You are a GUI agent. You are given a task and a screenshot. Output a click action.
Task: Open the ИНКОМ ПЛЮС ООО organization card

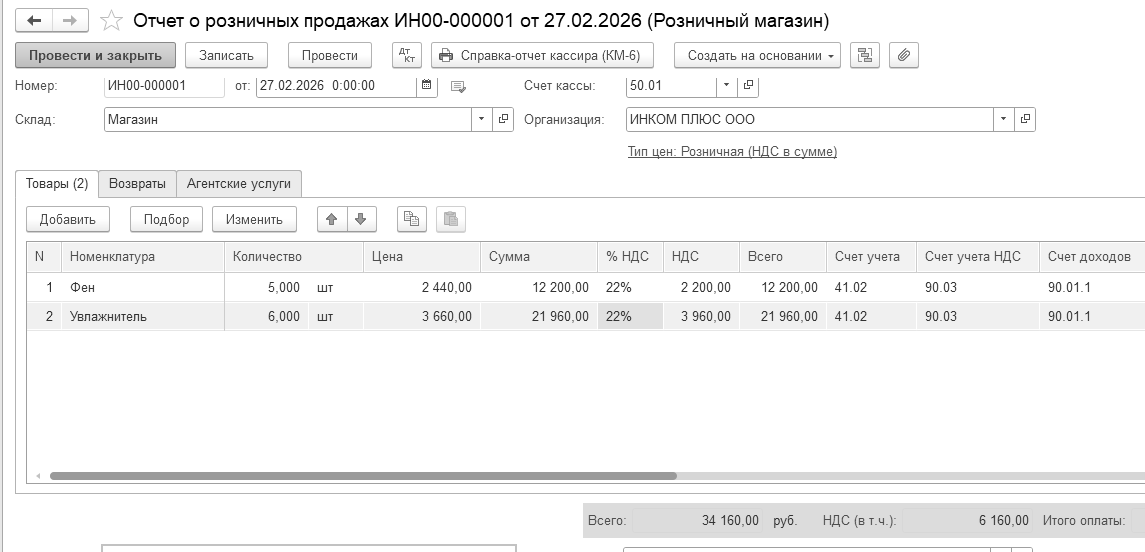click(1025, 119)
